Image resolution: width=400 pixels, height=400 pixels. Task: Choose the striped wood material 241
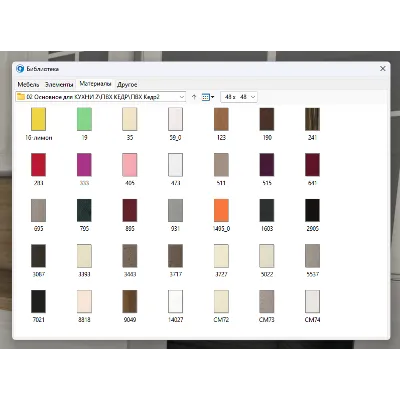pyautogui.click(x=312, y=119)
